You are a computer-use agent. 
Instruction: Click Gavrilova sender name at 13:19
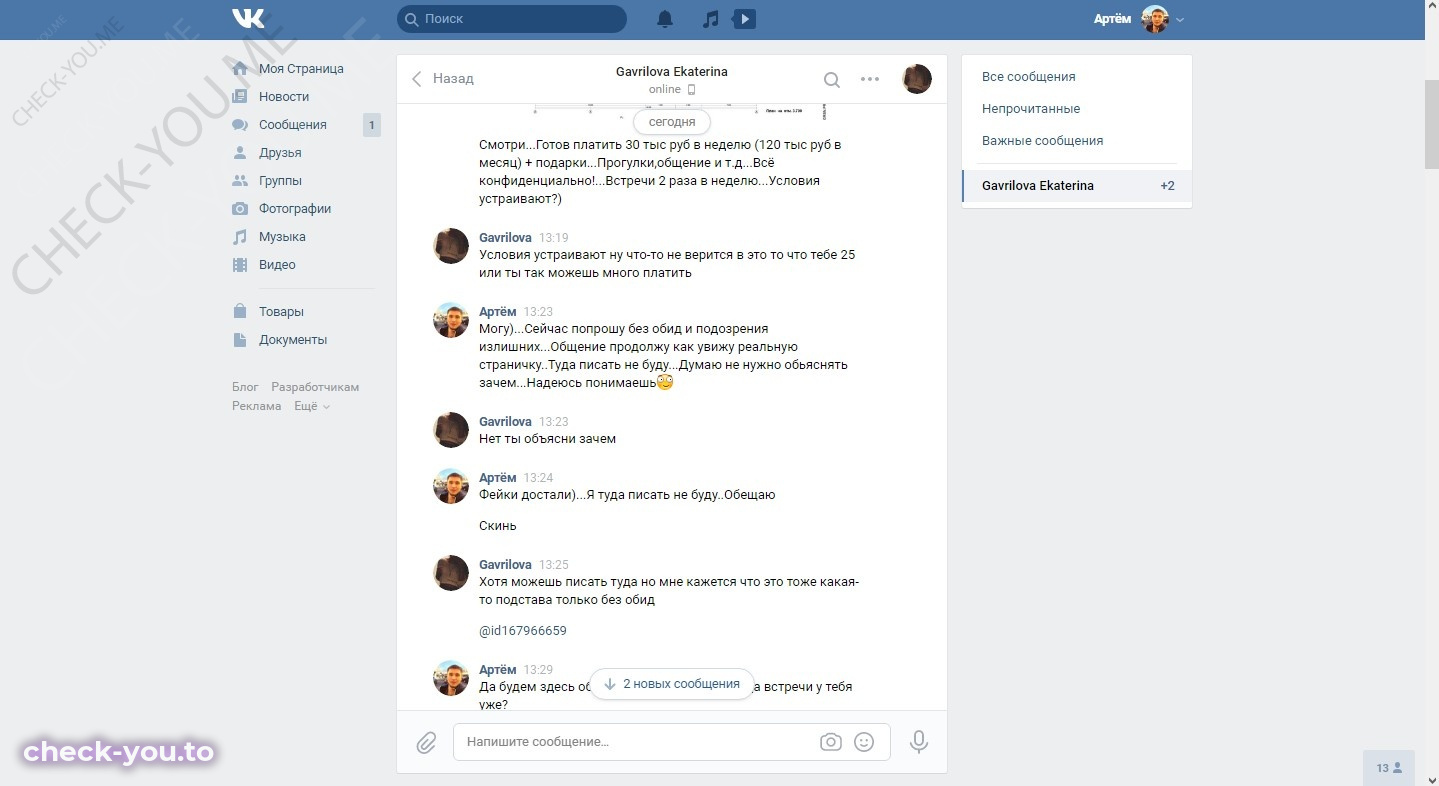tap(505, 238)
